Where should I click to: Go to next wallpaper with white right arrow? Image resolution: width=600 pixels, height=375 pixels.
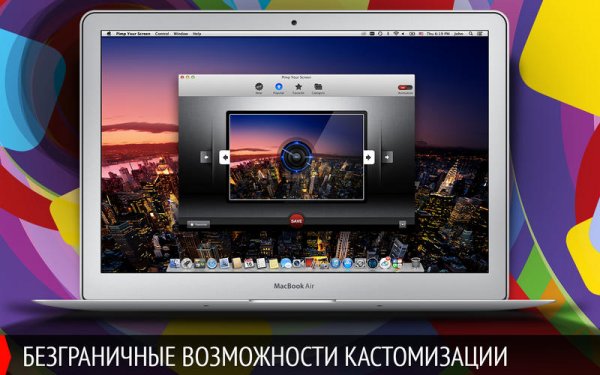coord(368,157)
